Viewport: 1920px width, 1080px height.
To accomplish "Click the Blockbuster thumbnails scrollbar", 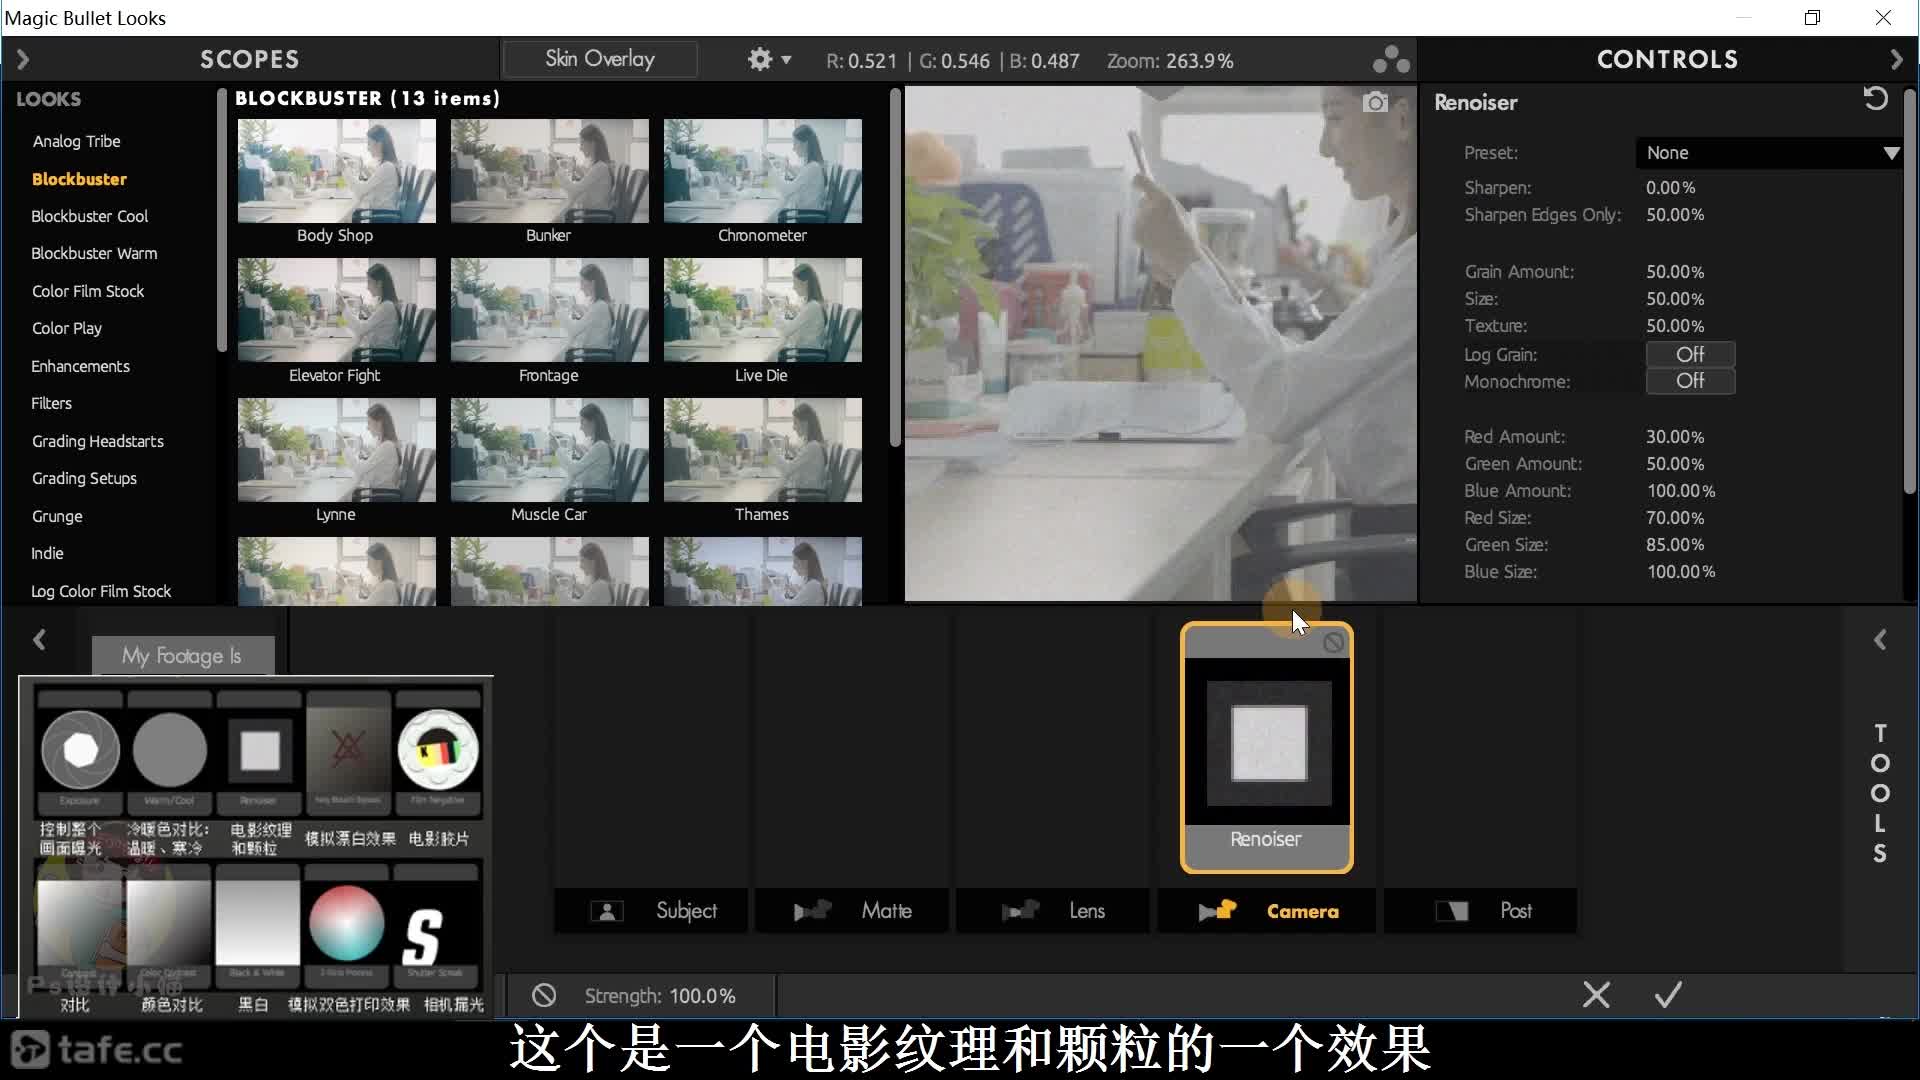I will tap(895, 267).
